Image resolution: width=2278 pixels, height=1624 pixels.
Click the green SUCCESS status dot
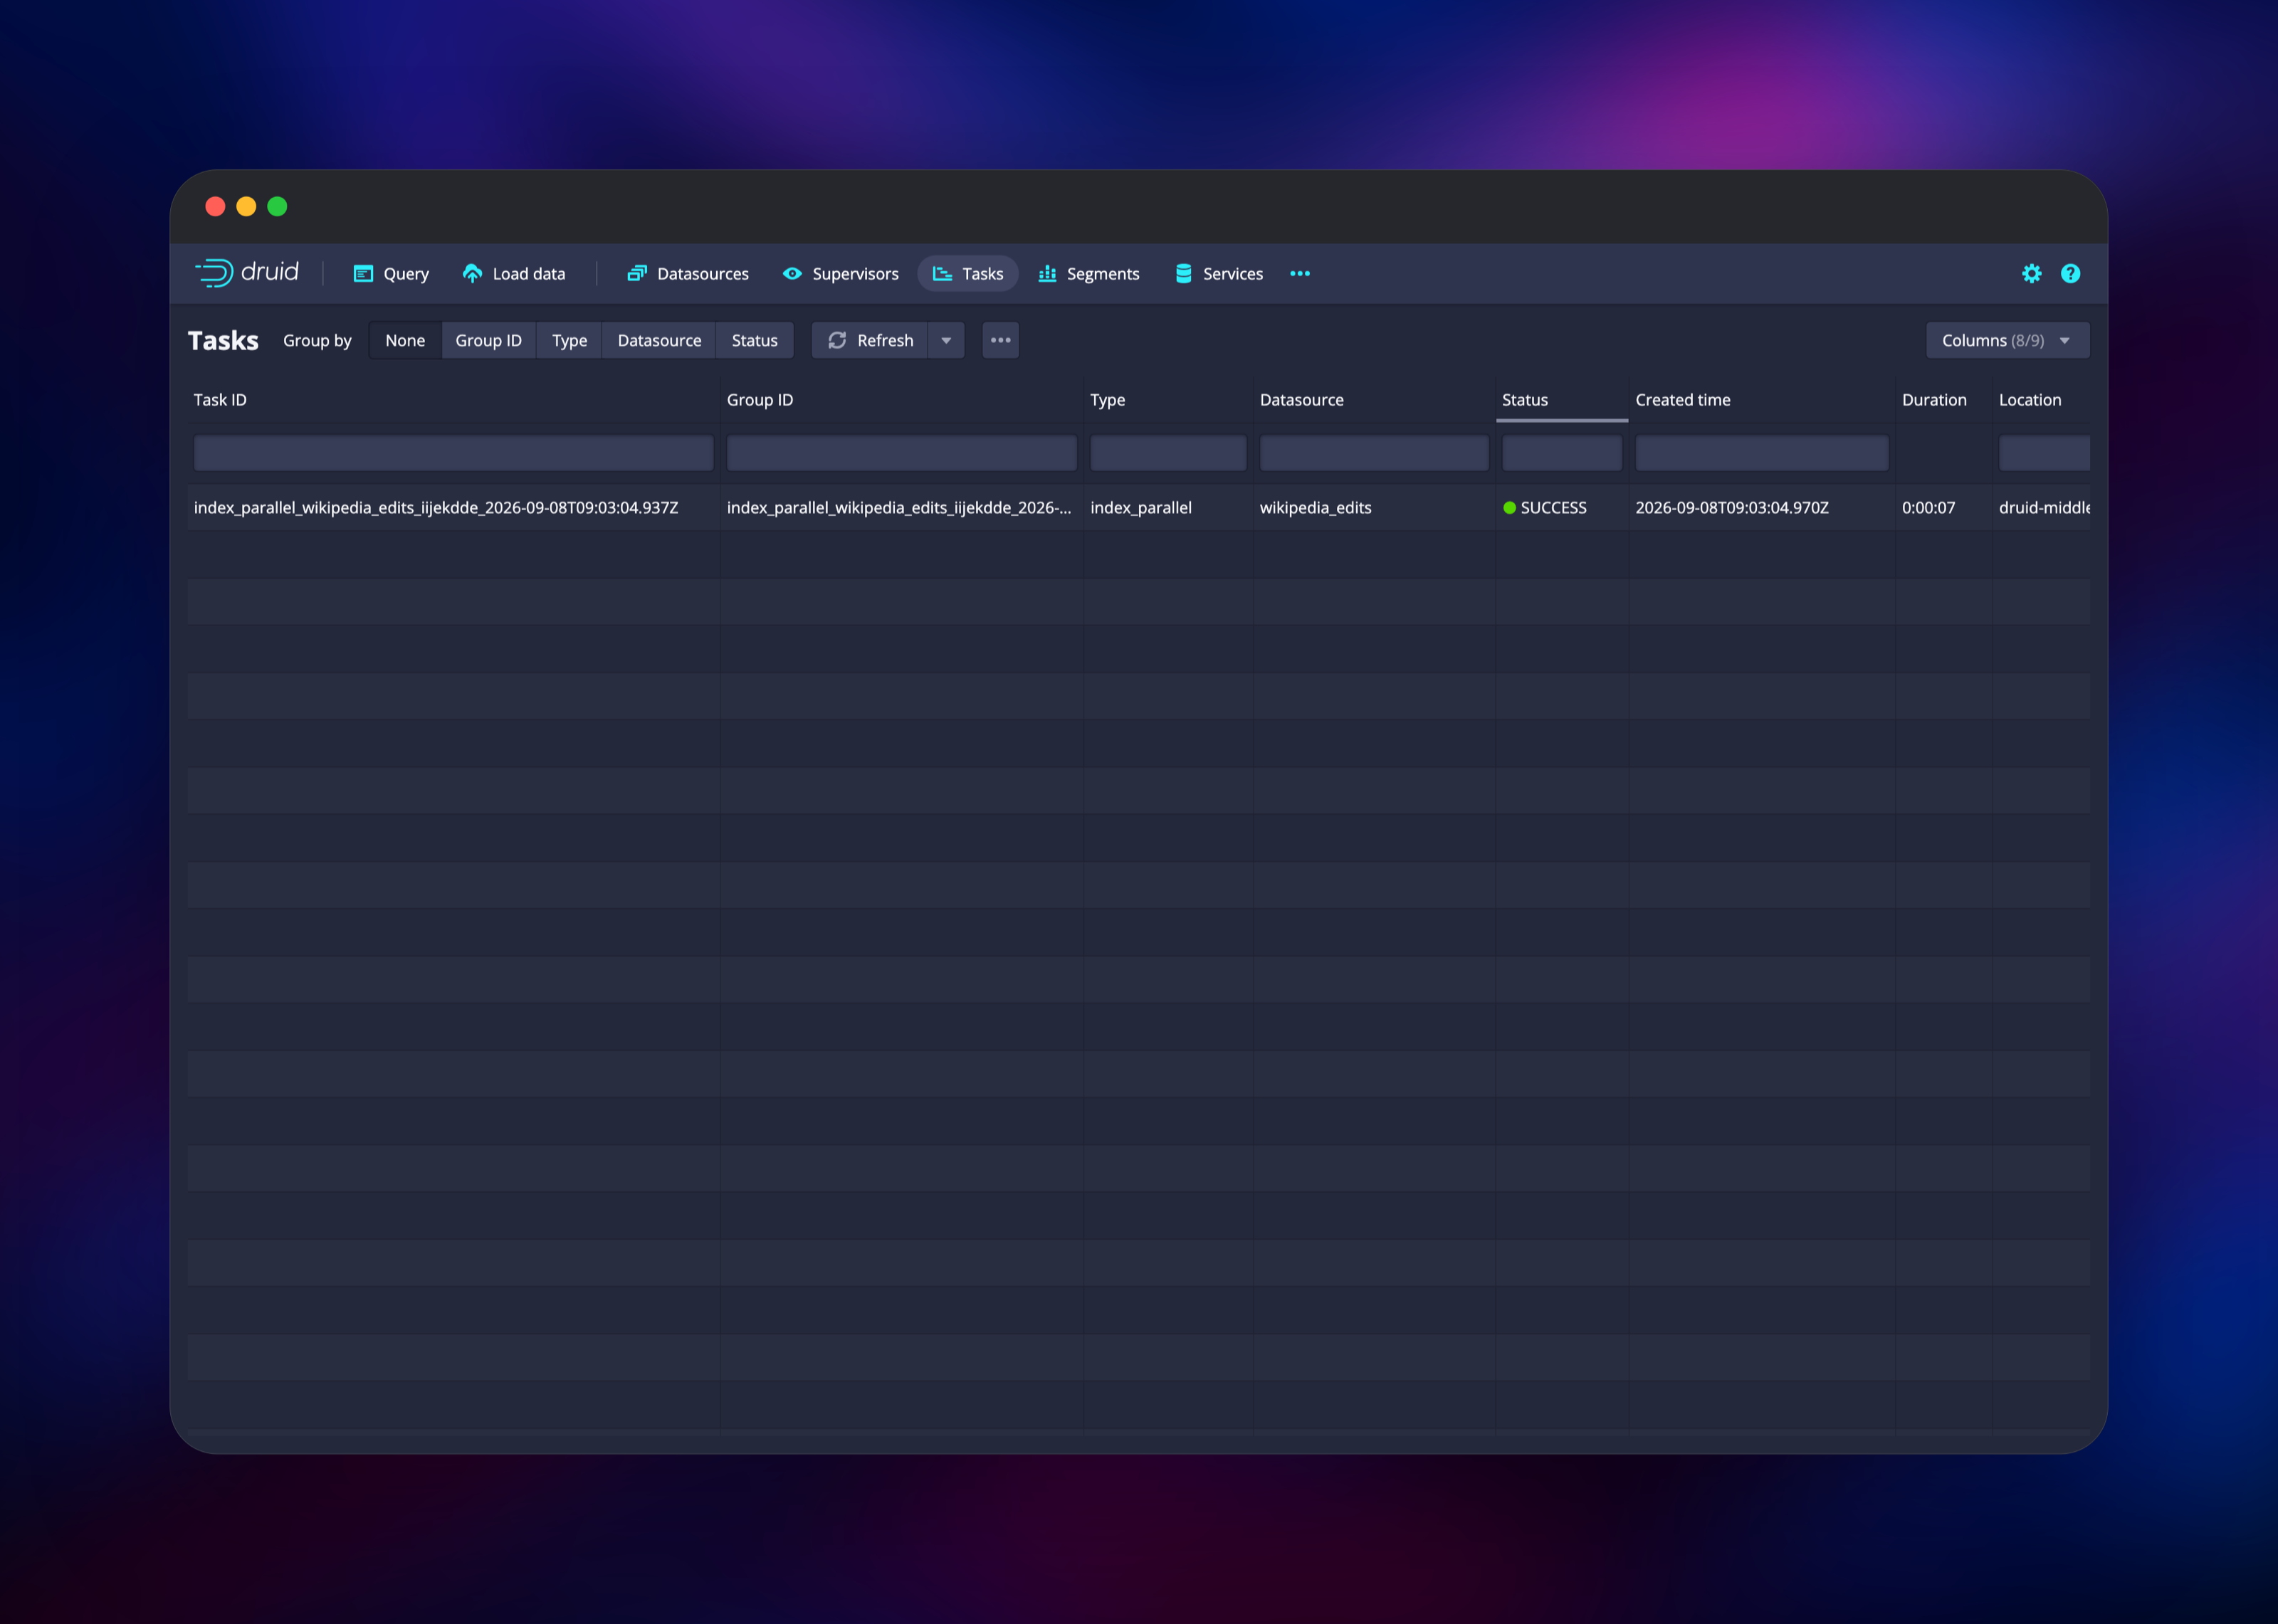[x=1509, y=508]
